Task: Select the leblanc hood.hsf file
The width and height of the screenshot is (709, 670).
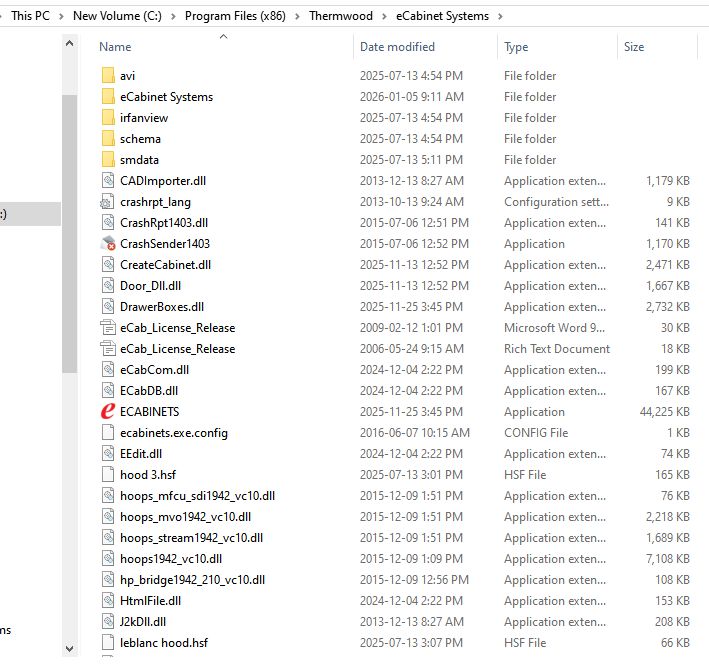Action: [163, 643]
